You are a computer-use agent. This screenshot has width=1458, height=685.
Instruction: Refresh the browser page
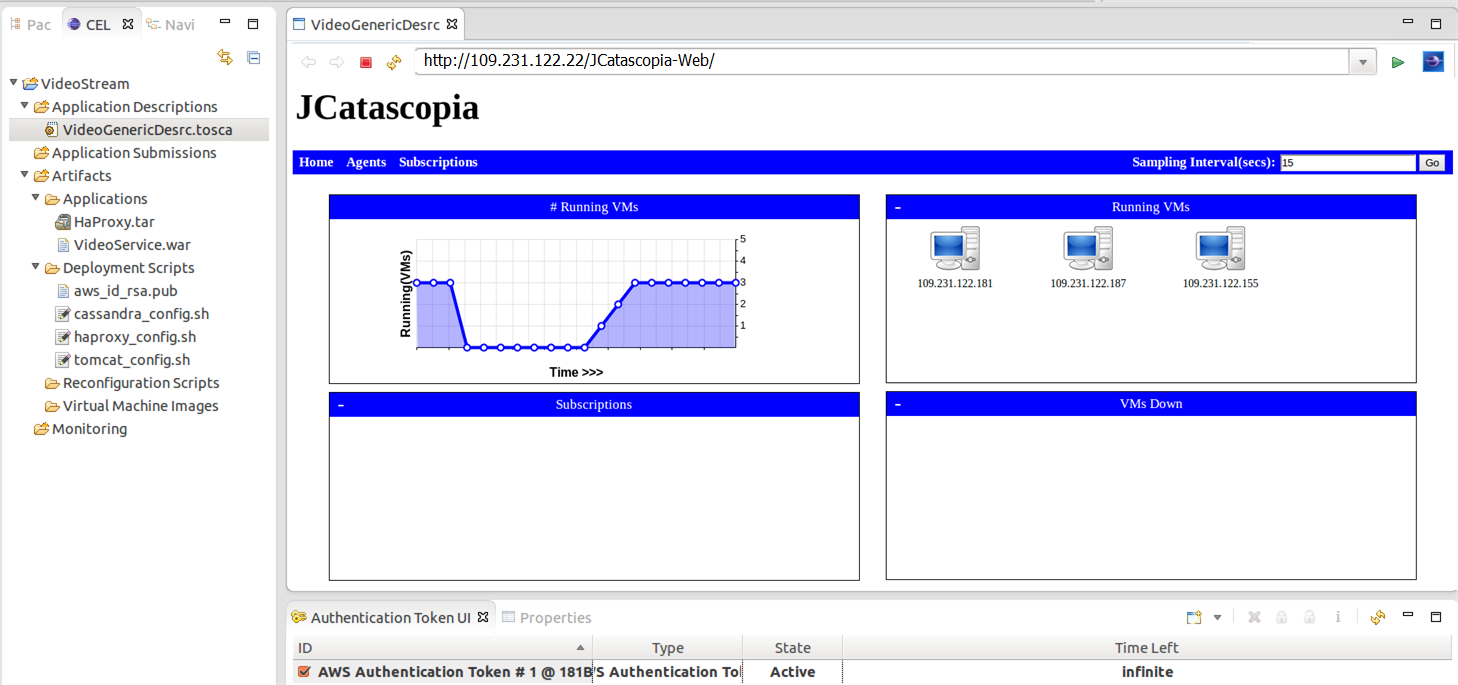pos(394,62)
